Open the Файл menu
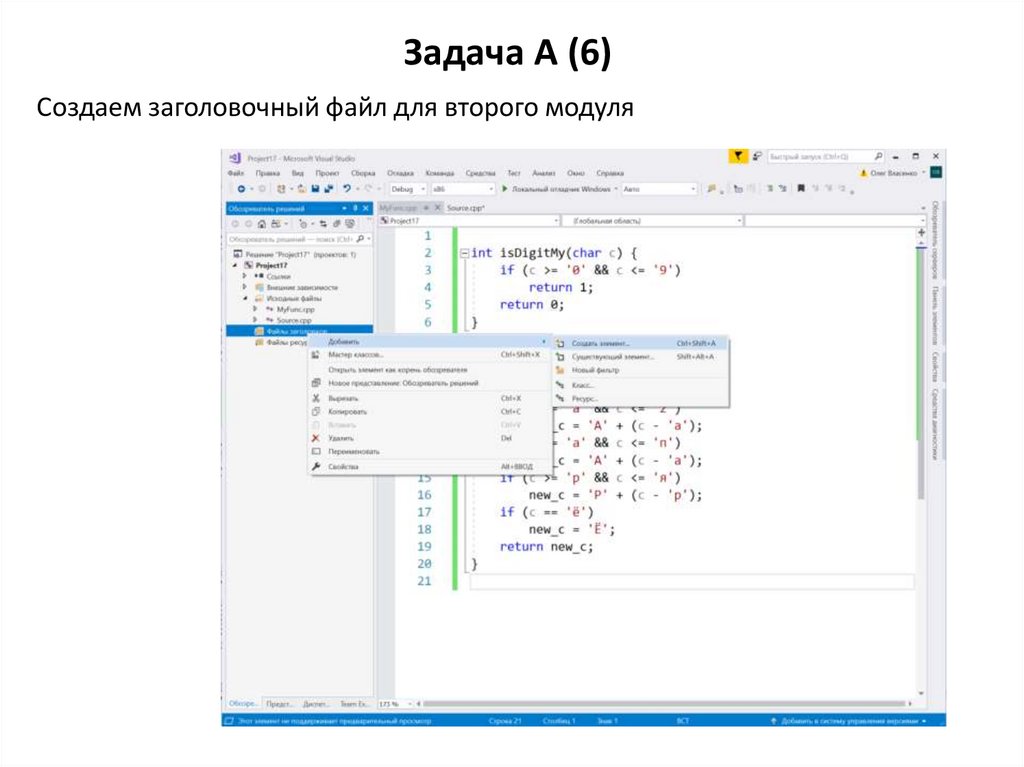The height and width of the screenshot is (767, 1024). [x=236, y=173]
